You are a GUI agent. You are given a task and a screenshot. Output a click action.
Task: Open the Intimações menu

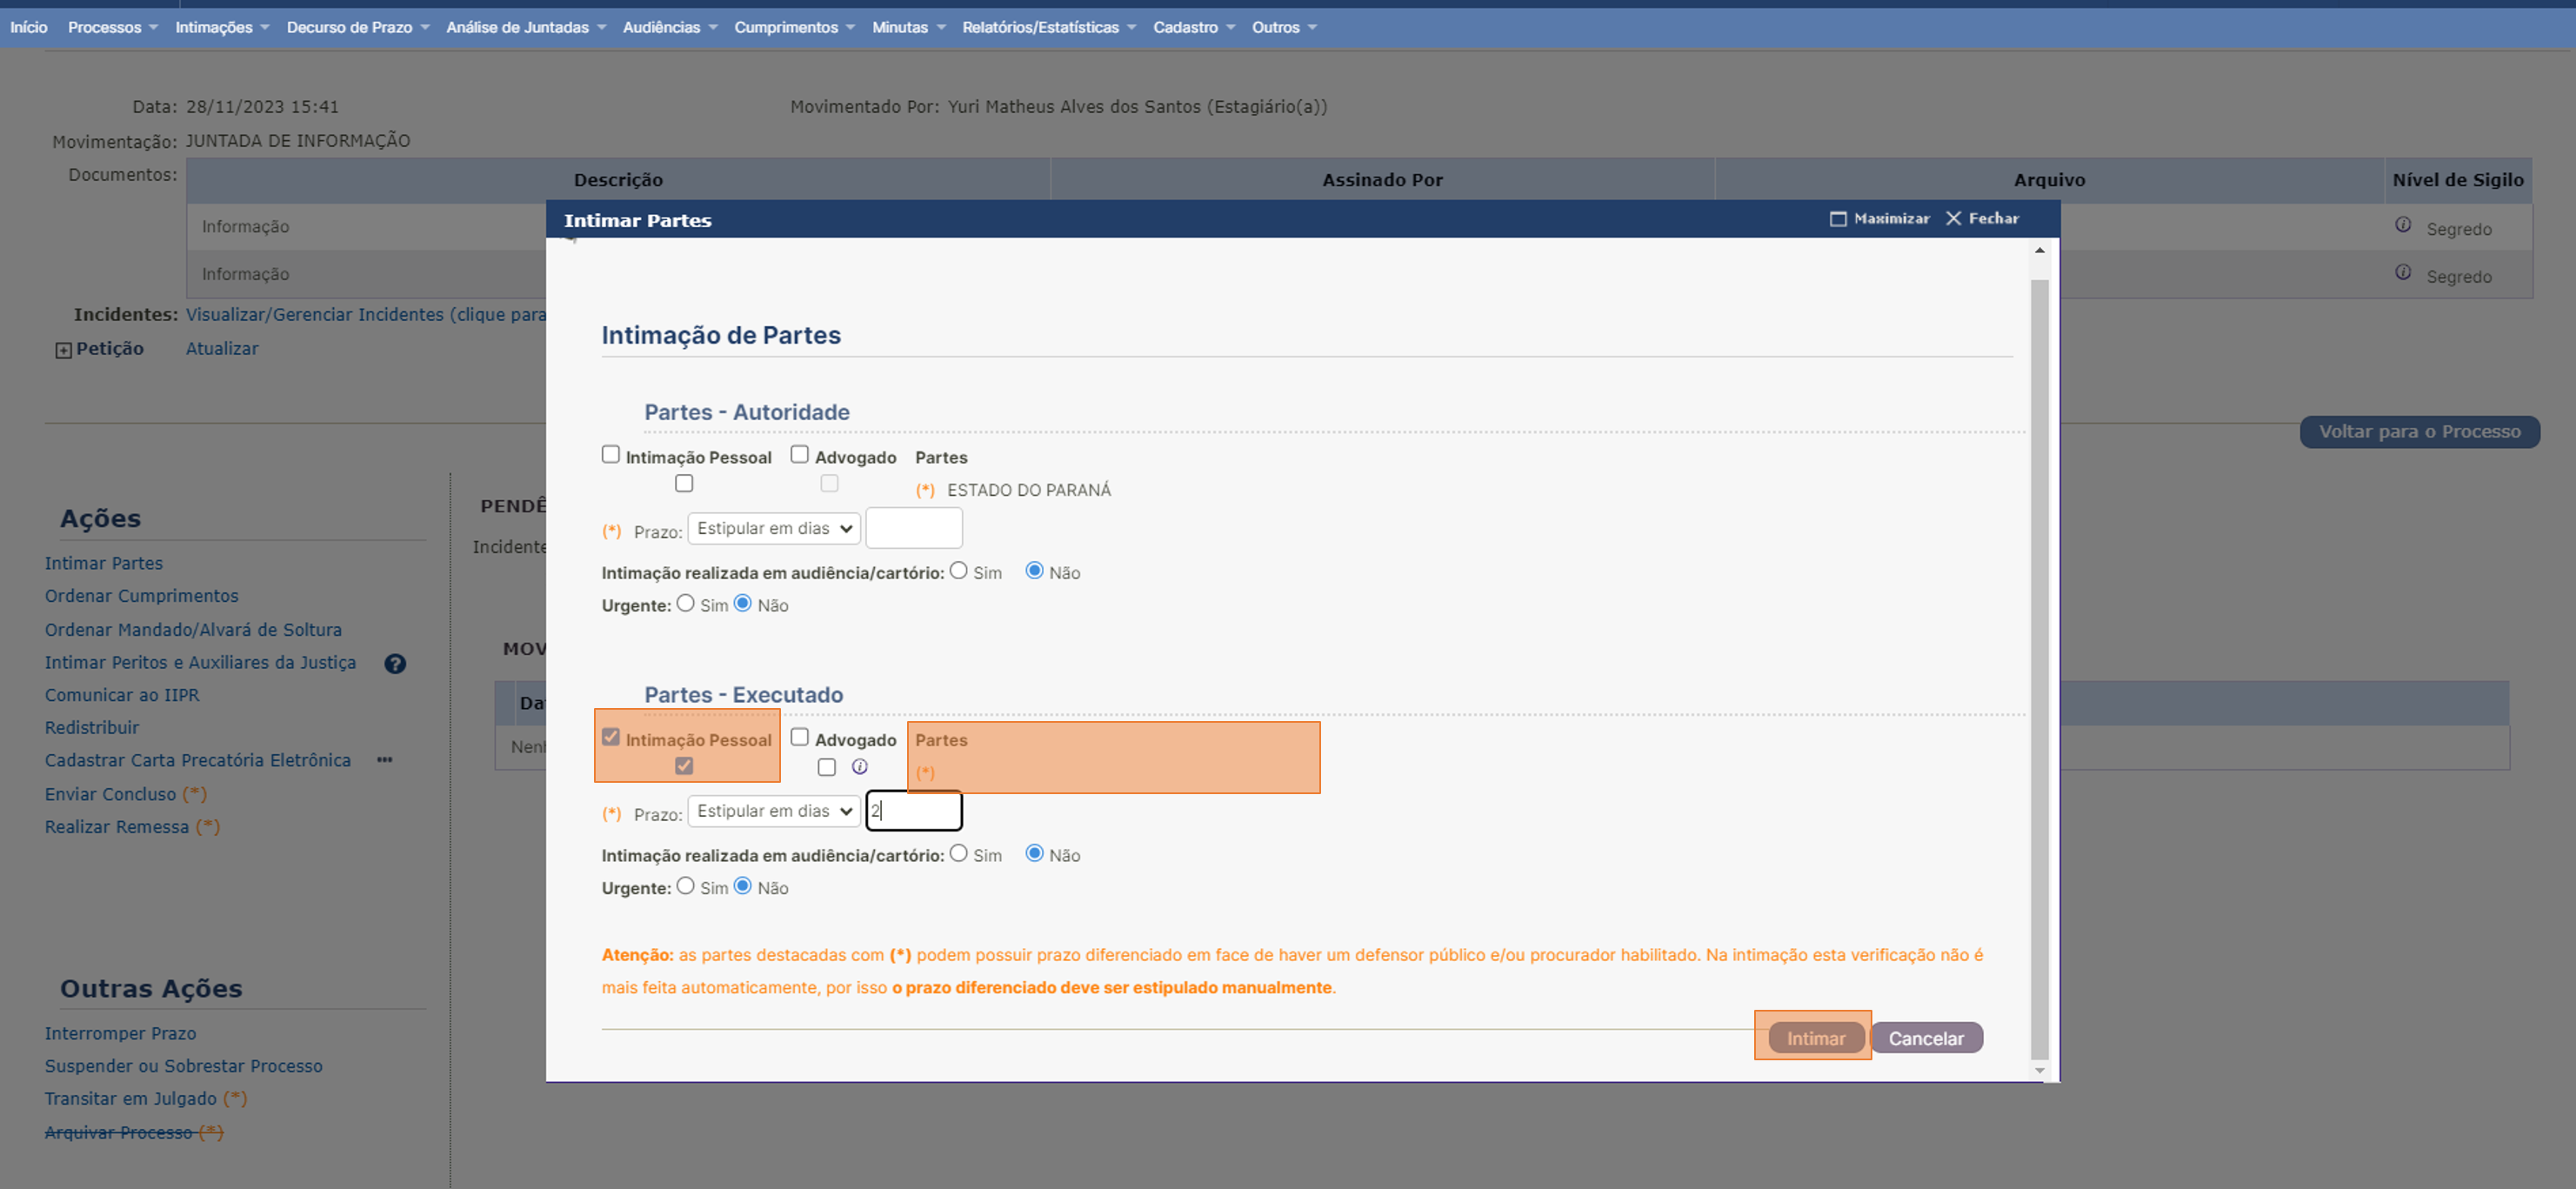(222, 27)
